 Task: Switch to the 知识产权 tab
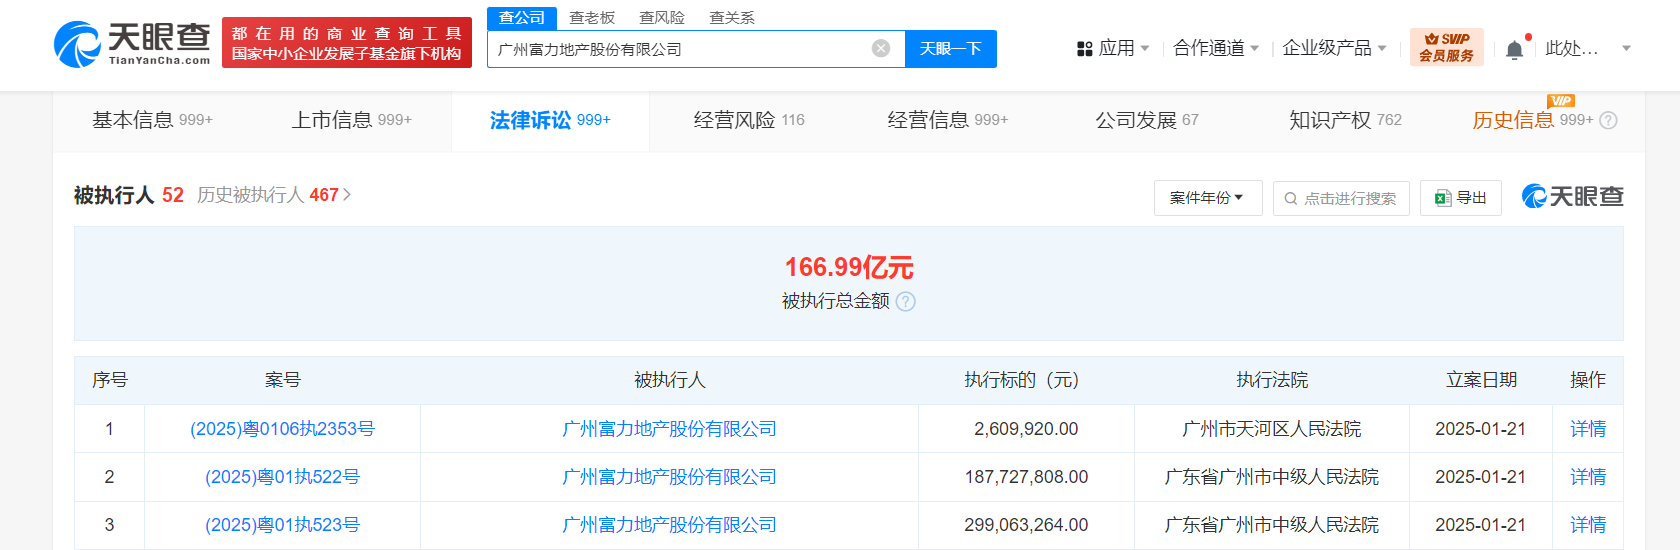(x=1344, y=120)
